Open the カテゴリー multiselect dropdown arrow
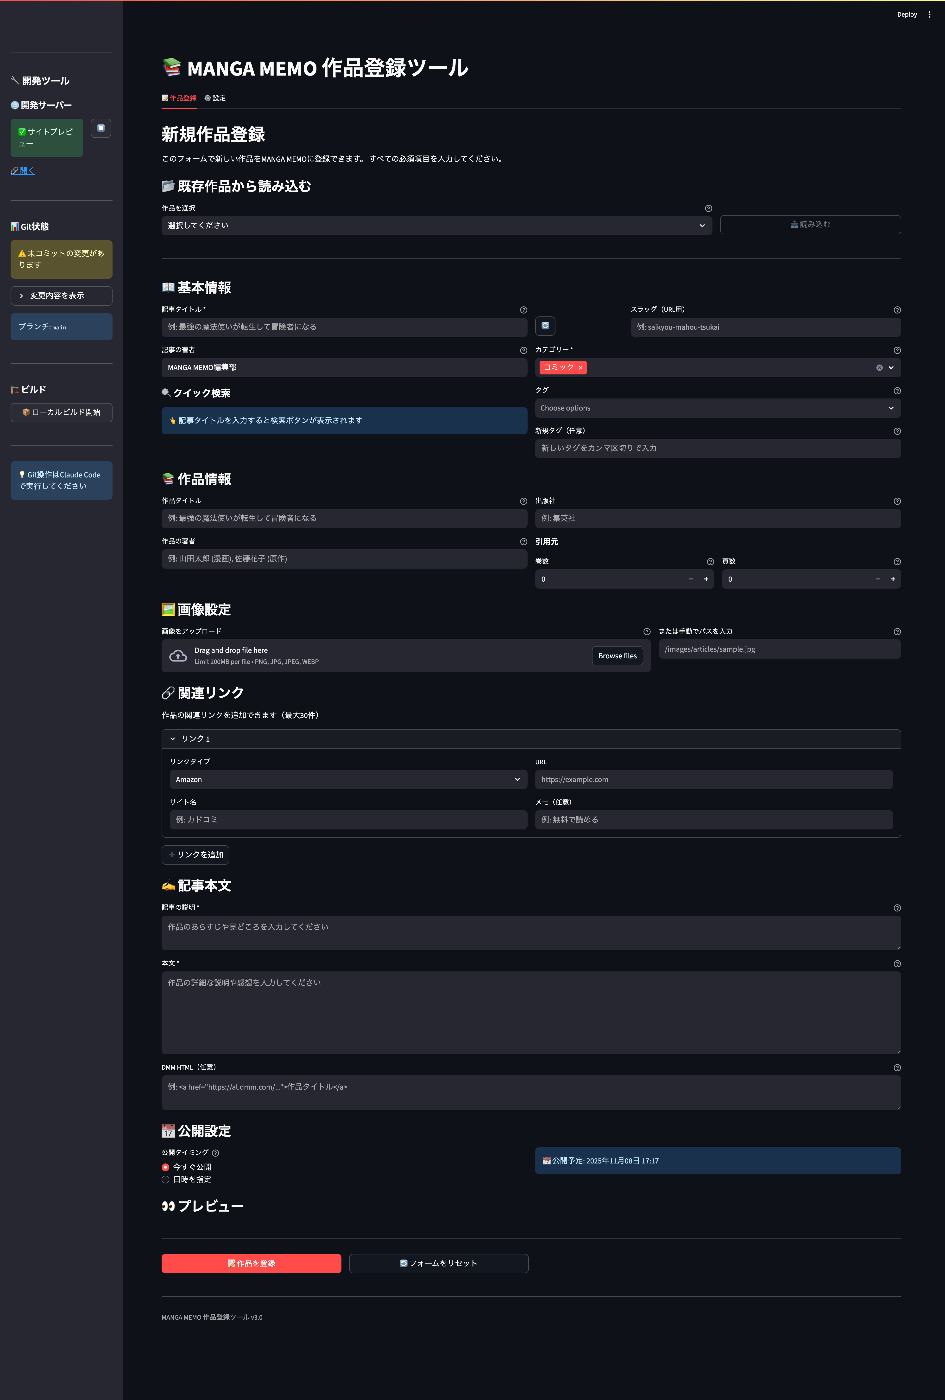This screenshot has height=1400, width=945. point(892,368)
